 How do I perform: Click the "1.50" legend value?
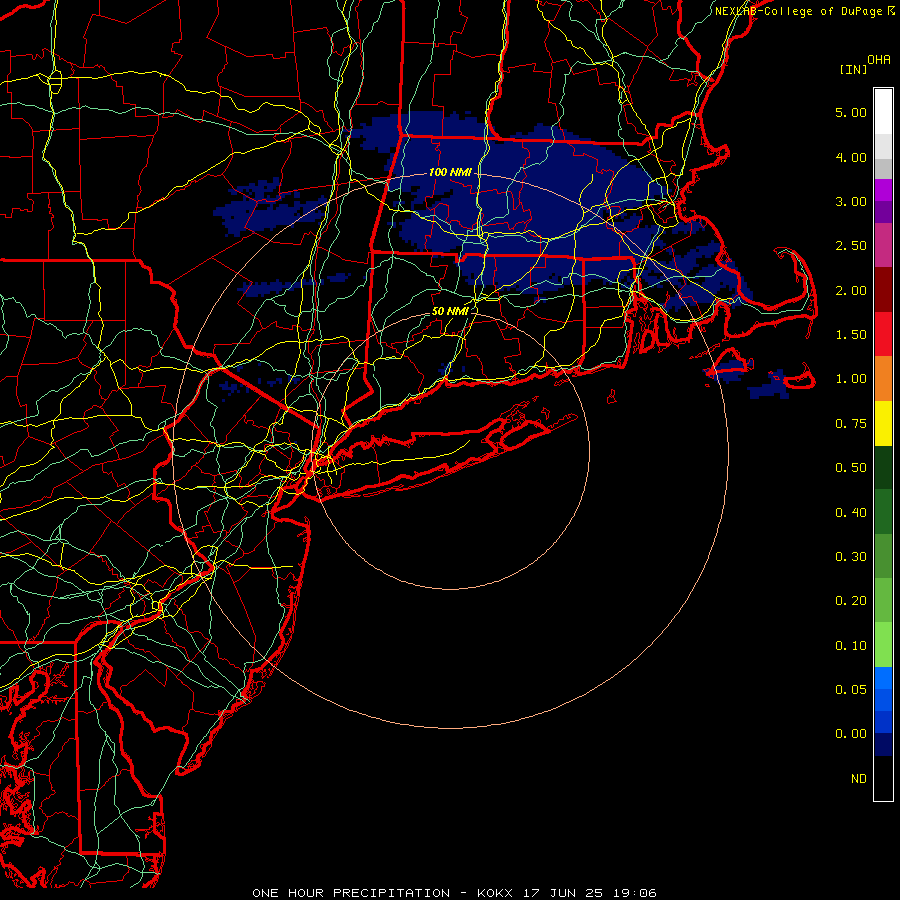(x=851, y=335)
